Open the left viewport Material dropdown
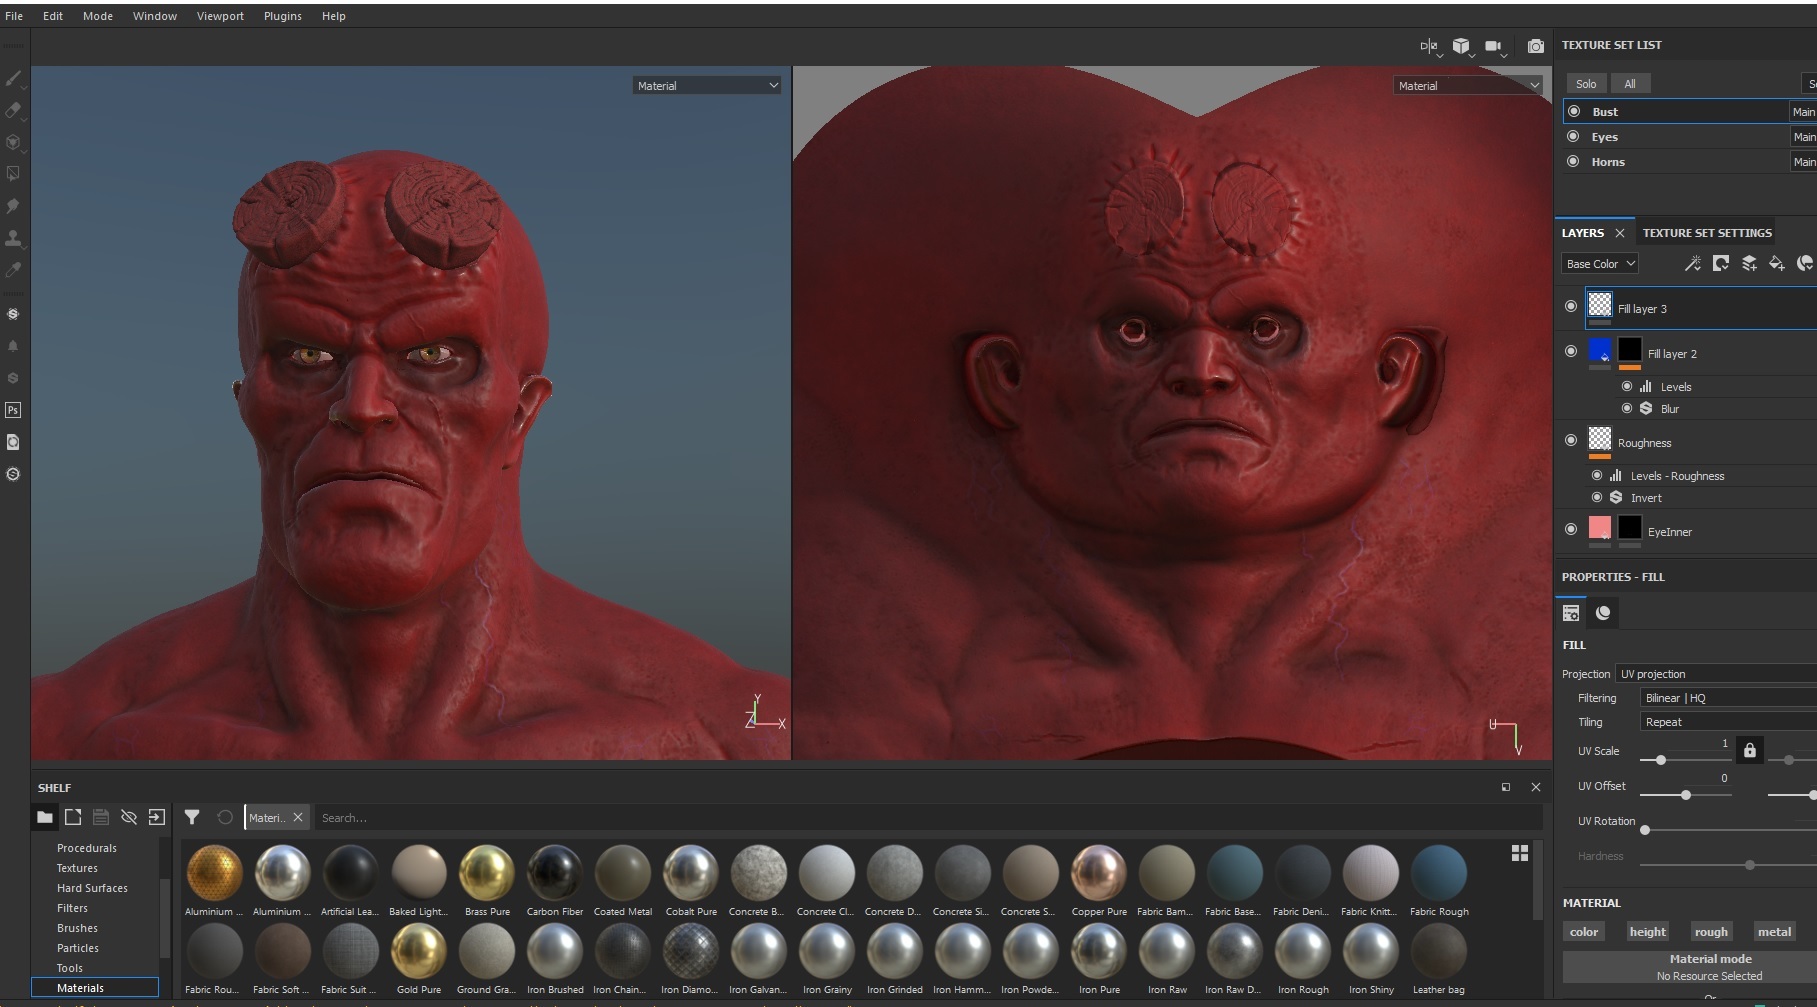 point(706,86)
